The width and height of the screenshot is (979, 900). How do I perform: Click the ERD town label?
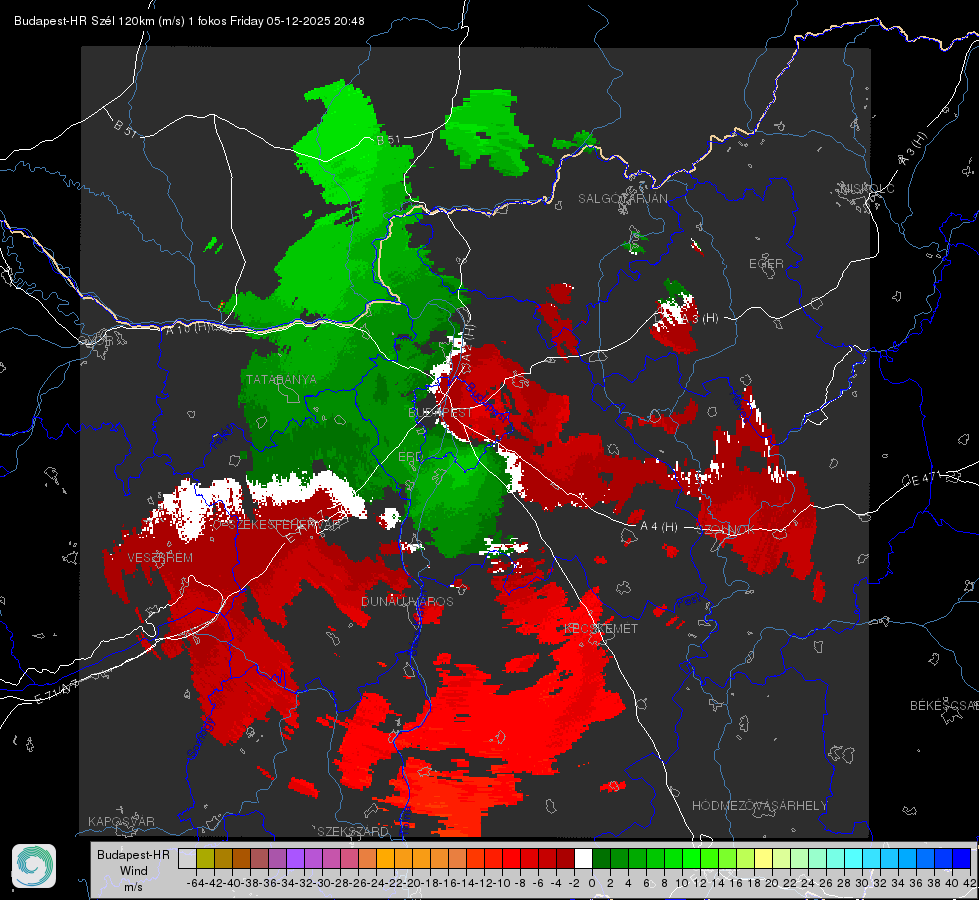pyautogui.click(x=410, y=457)
